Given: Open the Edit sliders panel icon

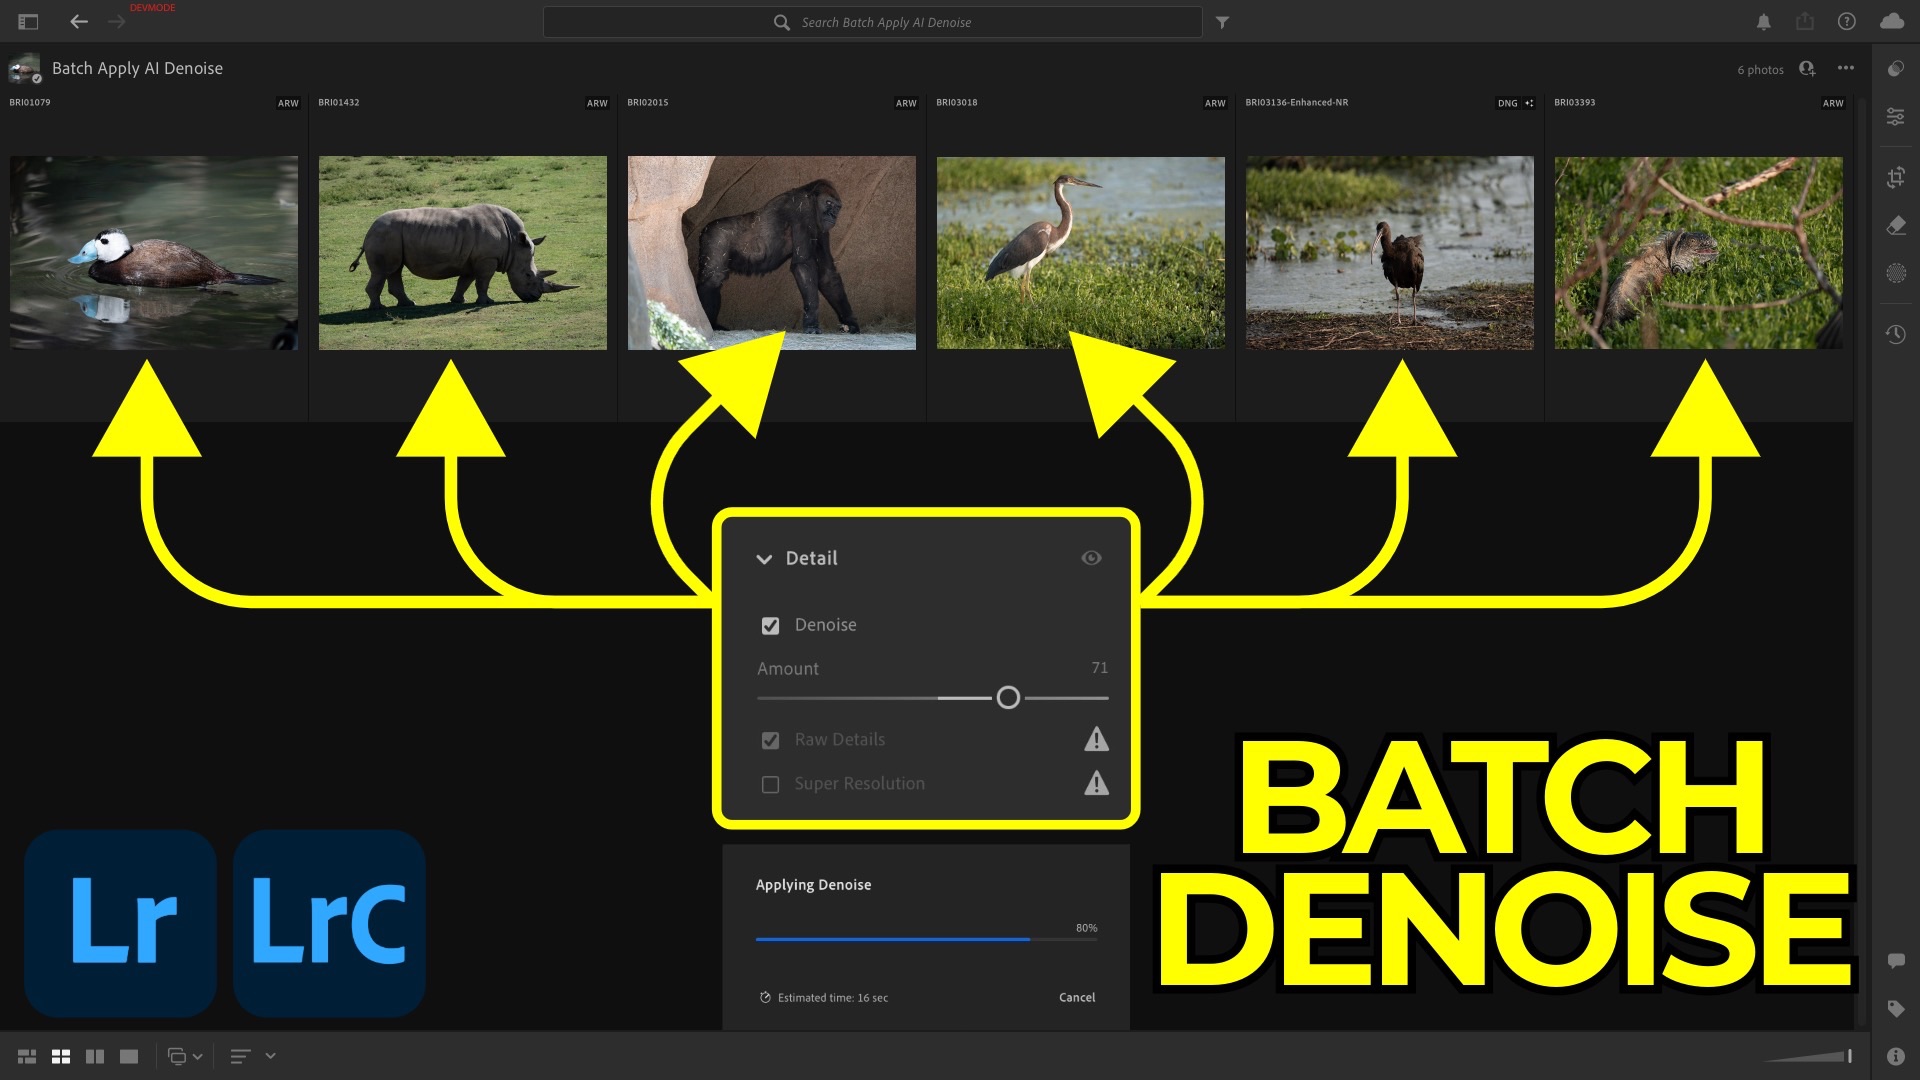Looking at the screenshot, I should pos(1895,117).
